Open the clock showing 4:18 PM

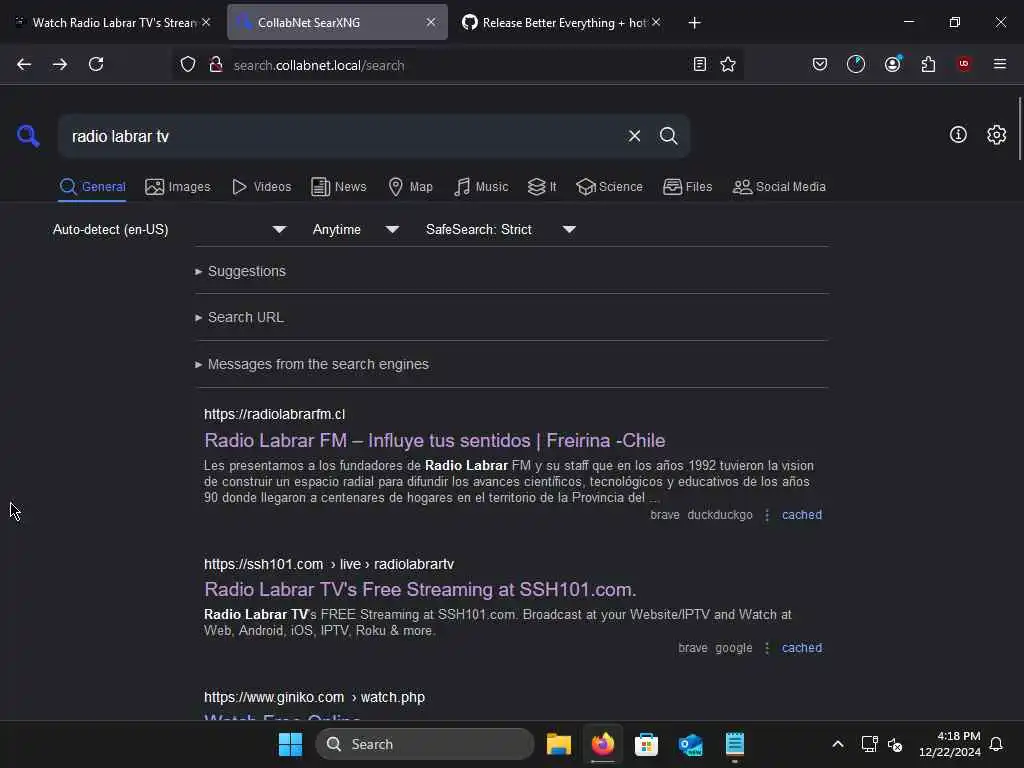950,744
